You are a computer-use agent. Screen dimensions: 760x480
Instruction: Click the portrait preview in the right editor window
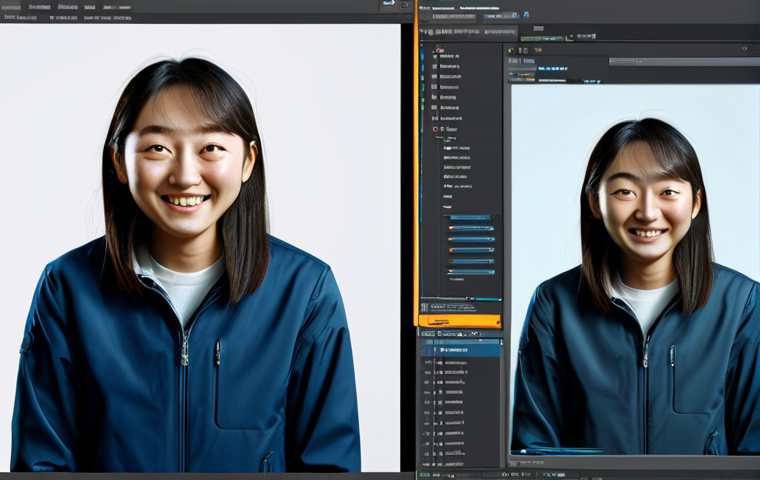coord(635,270)
